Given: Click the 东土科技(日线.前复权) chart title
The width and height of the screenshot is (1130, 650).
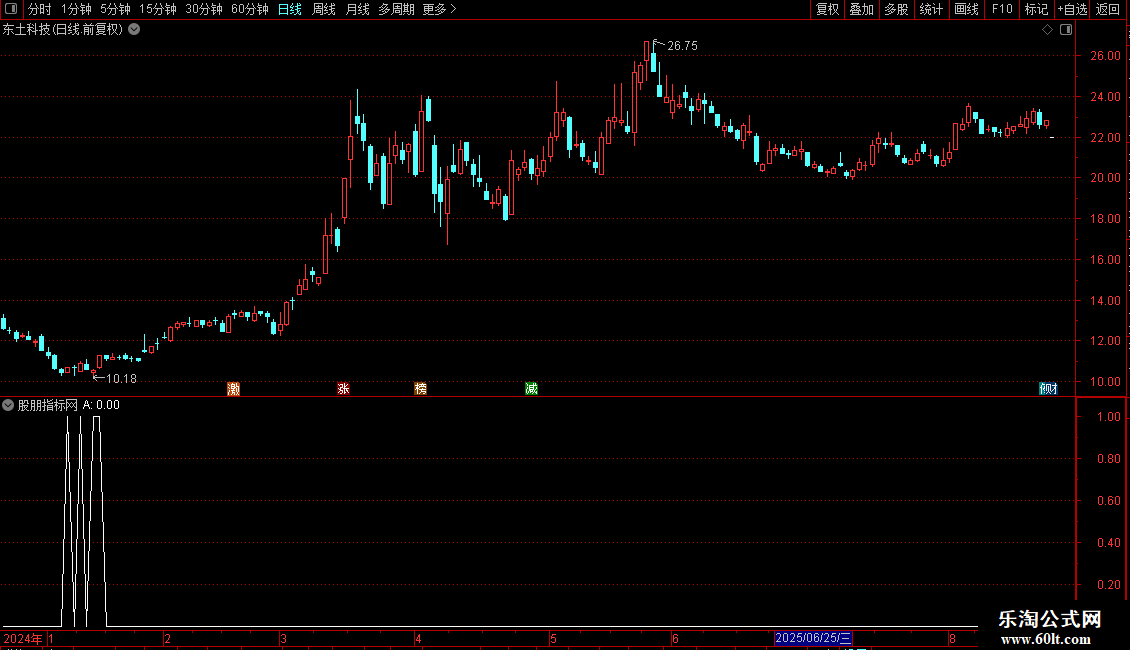Looking at the screenshot, I should (x=63, y=30).
